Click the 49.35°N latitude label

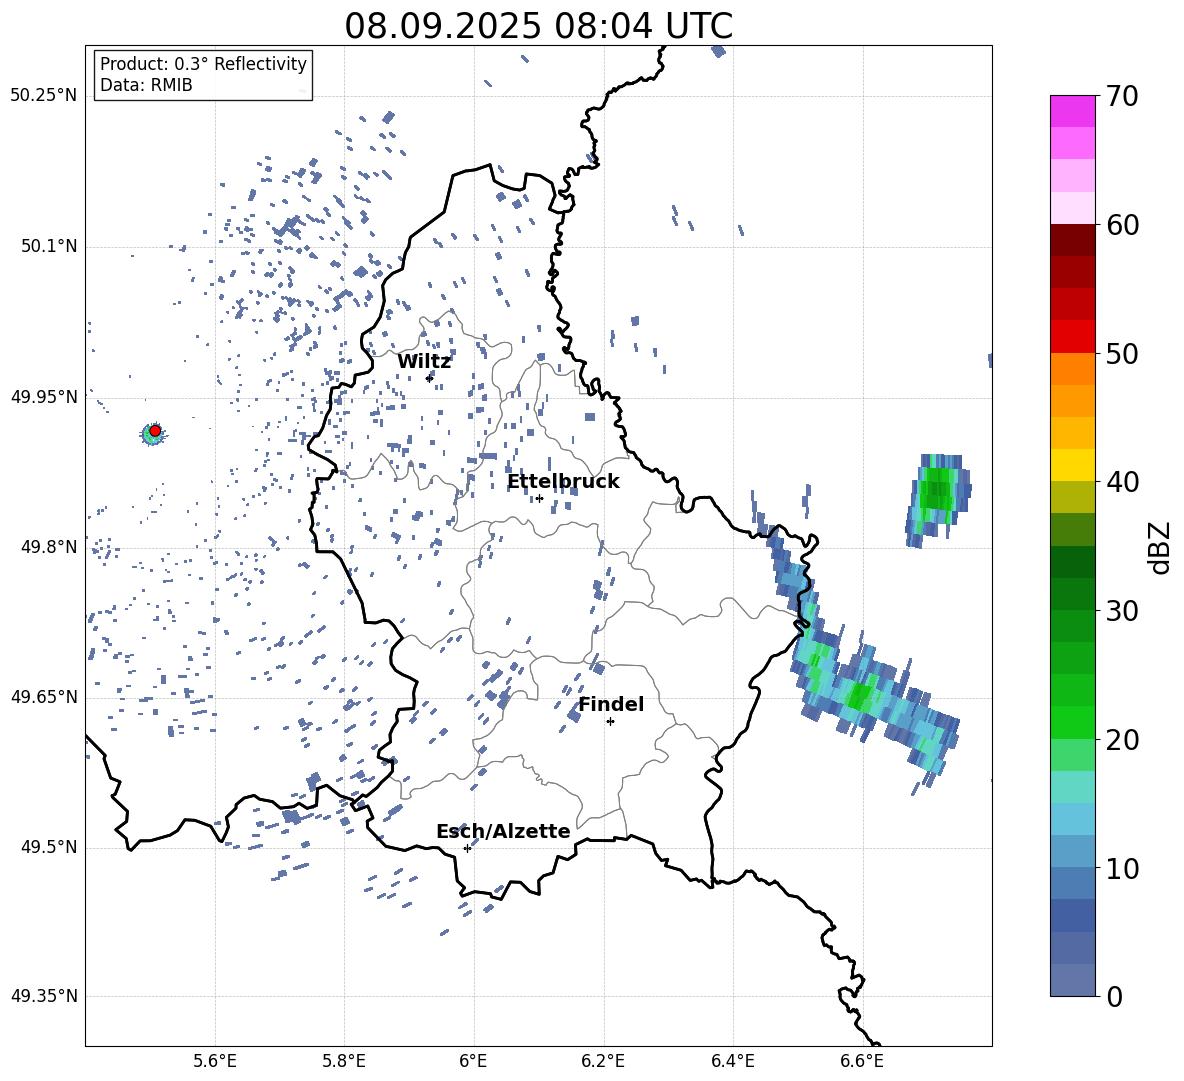[x=44, y=996]
